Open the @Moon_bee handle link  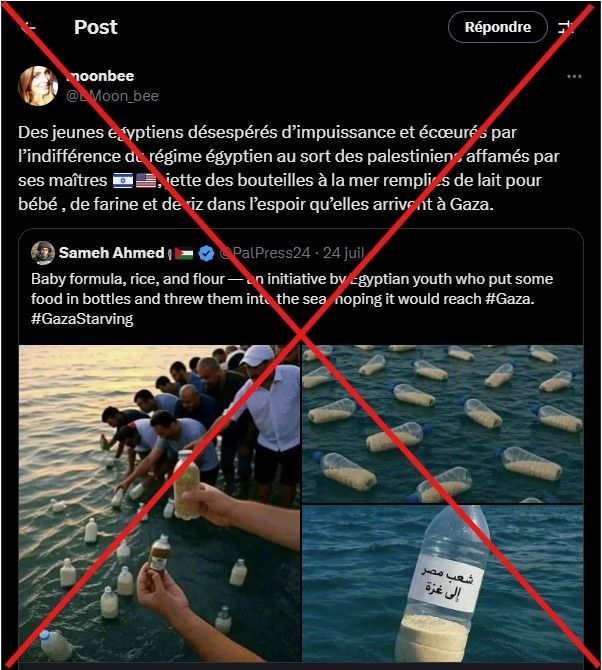[112, 96]
